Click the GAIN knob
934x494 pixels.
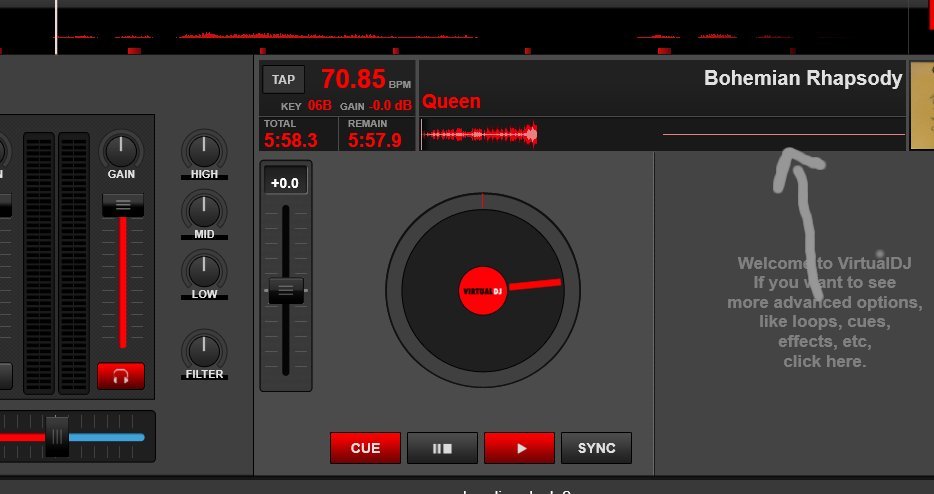[121, 150]
